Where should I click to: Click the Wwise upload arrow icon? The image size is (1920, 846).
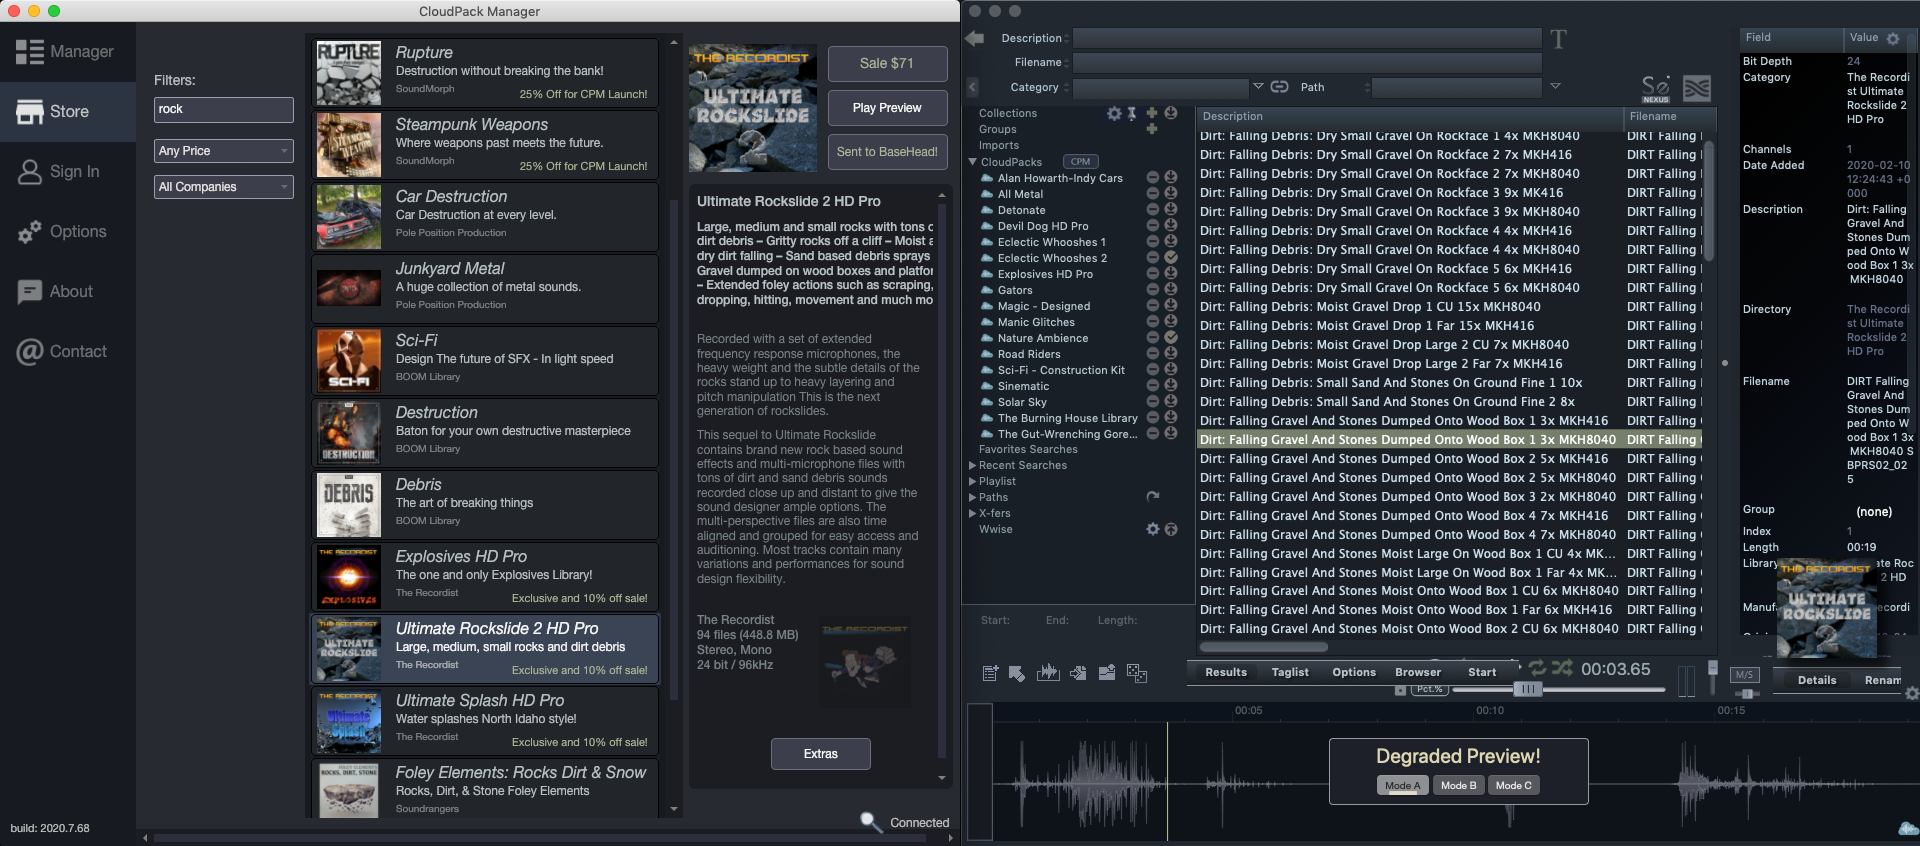[1171, 529]
